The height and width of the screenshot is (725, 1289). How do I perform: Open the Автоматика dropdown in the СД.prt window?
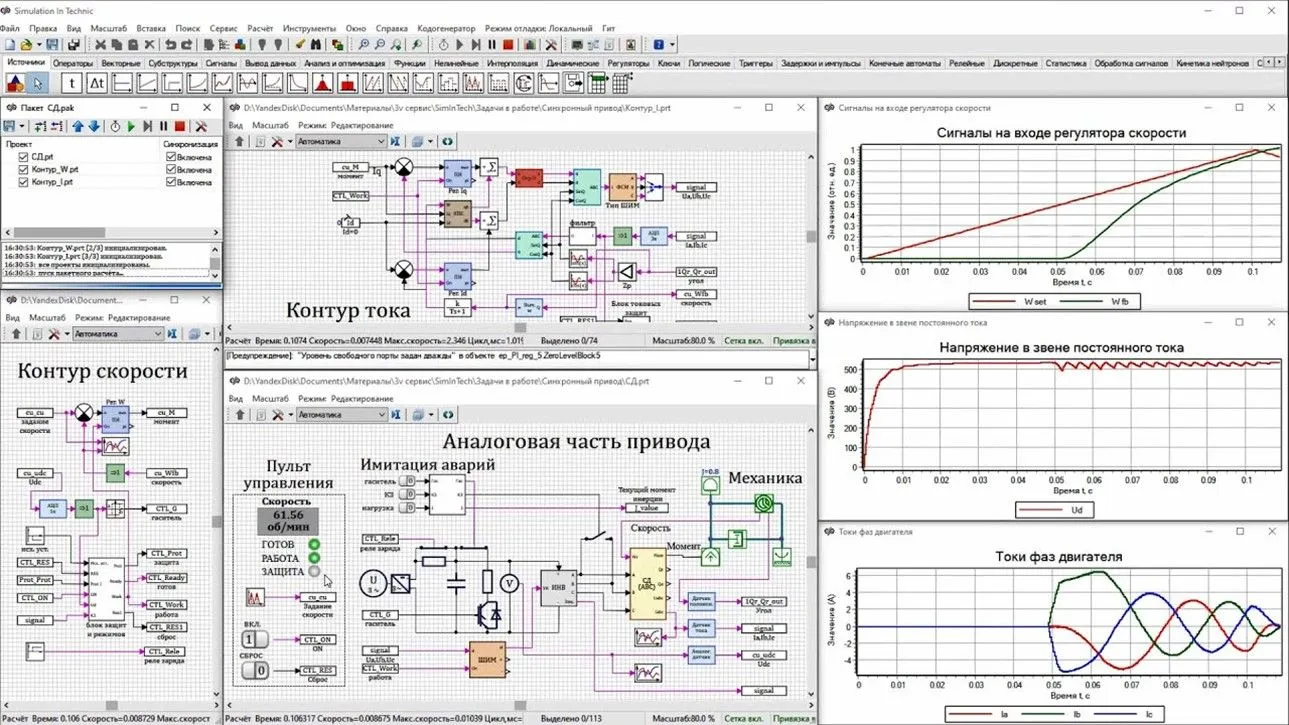(341, 414)
